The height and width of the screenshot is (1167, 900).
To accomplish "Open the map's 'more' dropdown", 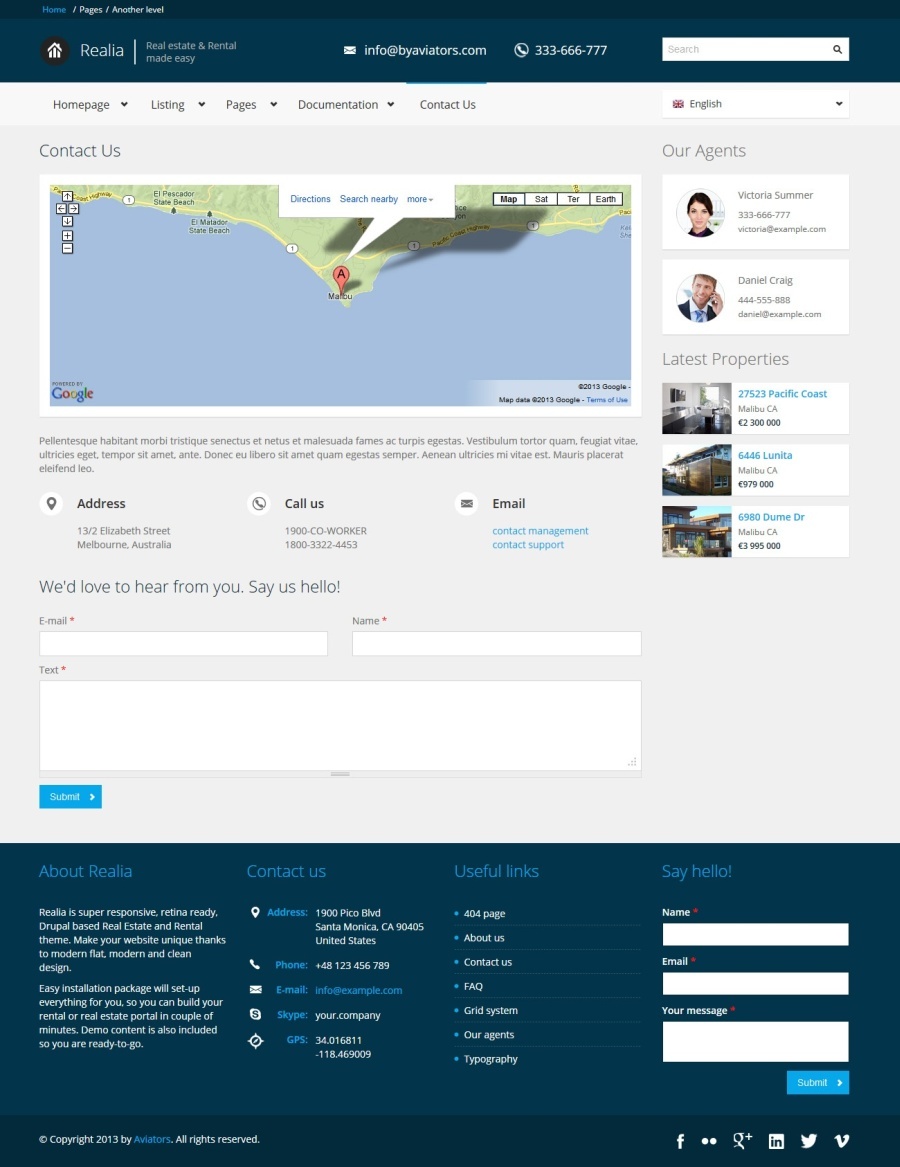I will pos(420,199).
